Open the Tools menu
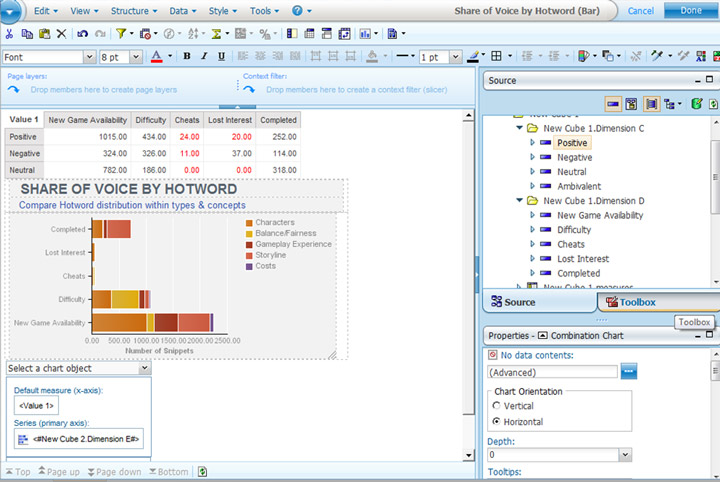The width and height of the screenshot is (720, 482). tap(264, 11)
